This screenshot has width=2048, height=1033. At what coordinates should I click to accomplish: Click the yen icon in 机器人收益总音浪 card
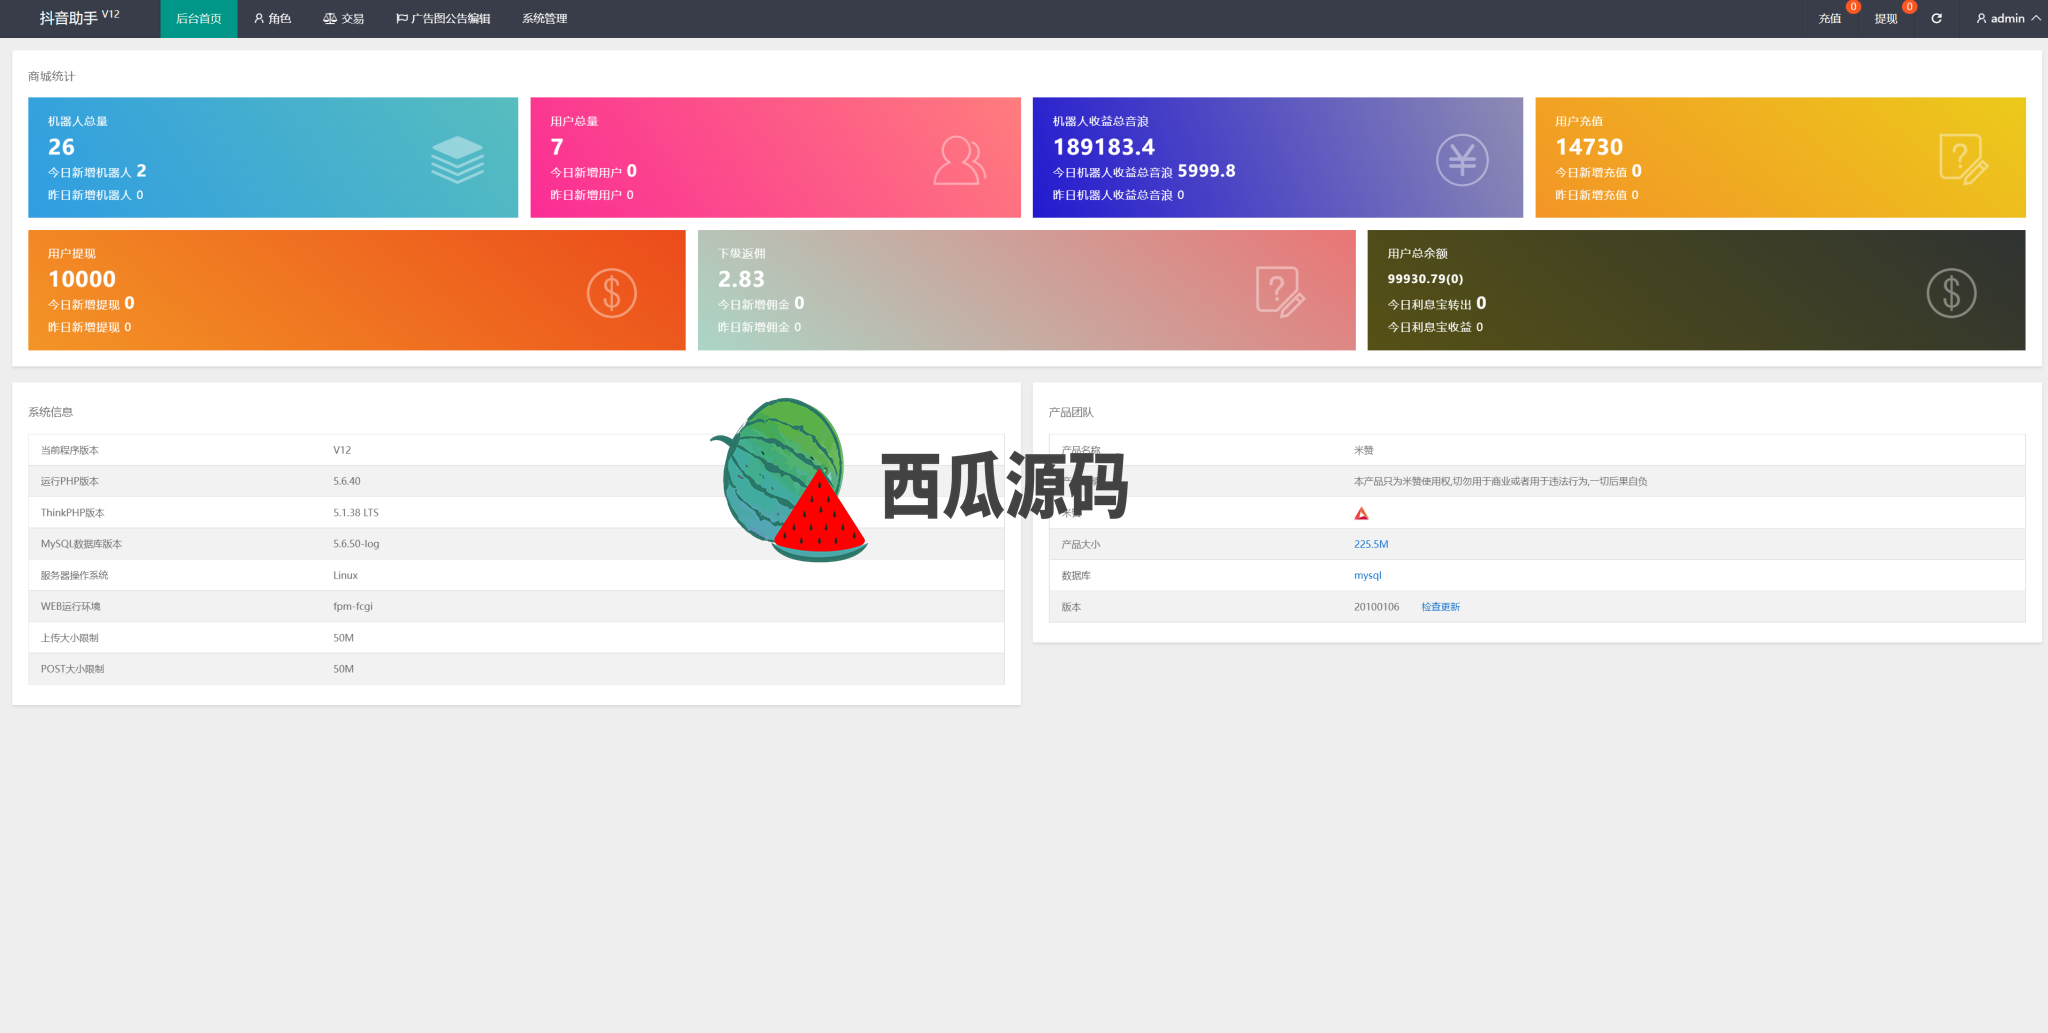(1462, 160)
